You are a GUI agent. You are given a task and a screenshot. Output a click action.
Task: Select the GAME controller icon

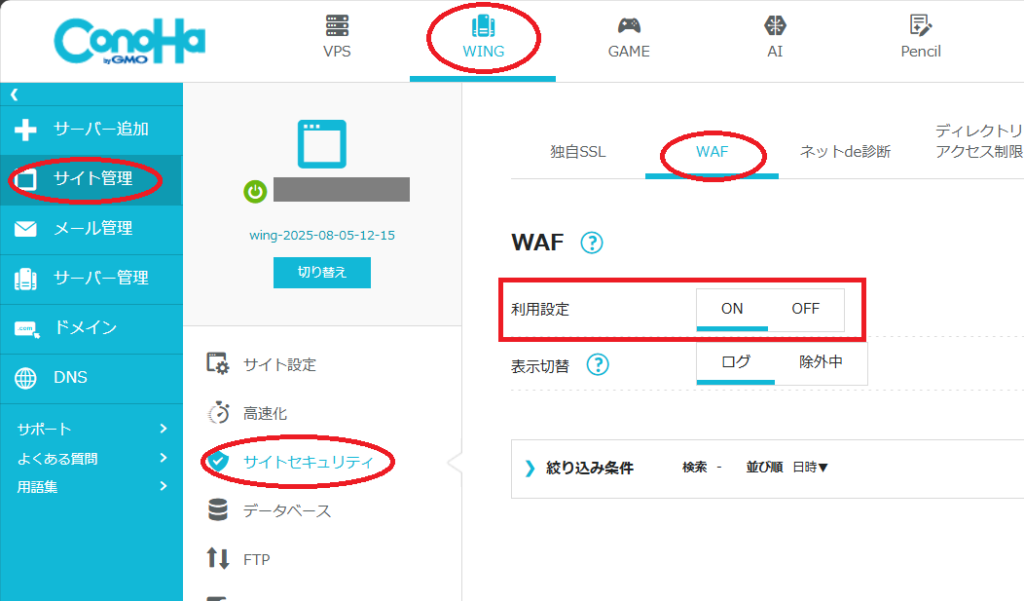click(x=628, y=26)
